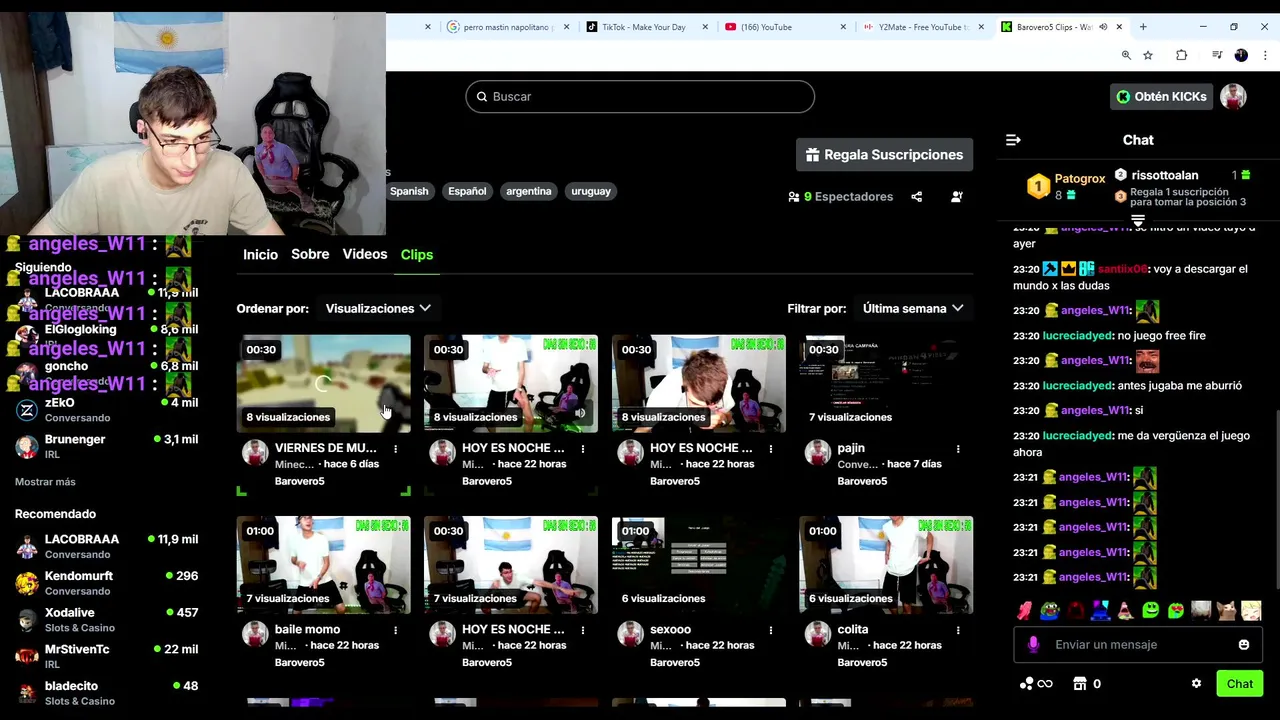1280x720 pixels.
Task: Open options menu for pajin clip
Action: pyautogui.click(x=958, y=449)
